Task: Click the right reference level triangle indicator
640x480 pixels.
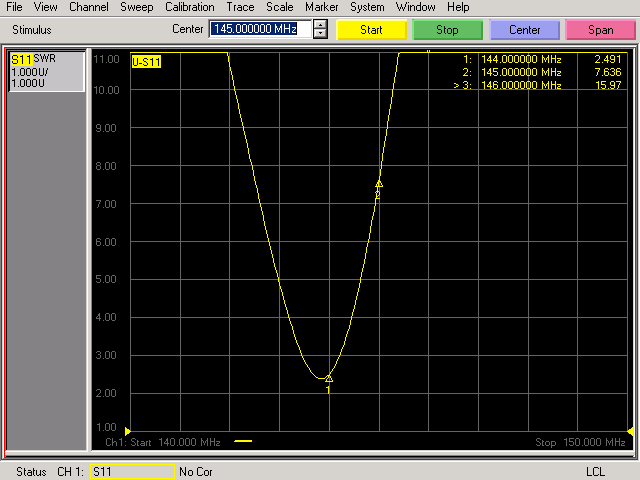Action: [631, 431]
